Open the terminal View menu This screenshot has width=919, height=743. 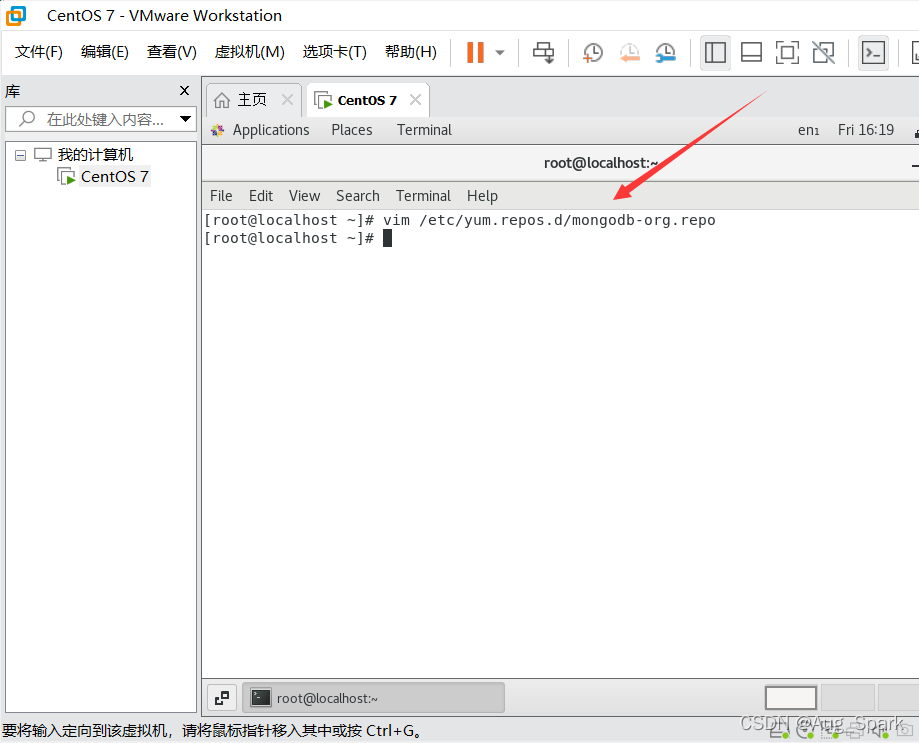(304, 196)
